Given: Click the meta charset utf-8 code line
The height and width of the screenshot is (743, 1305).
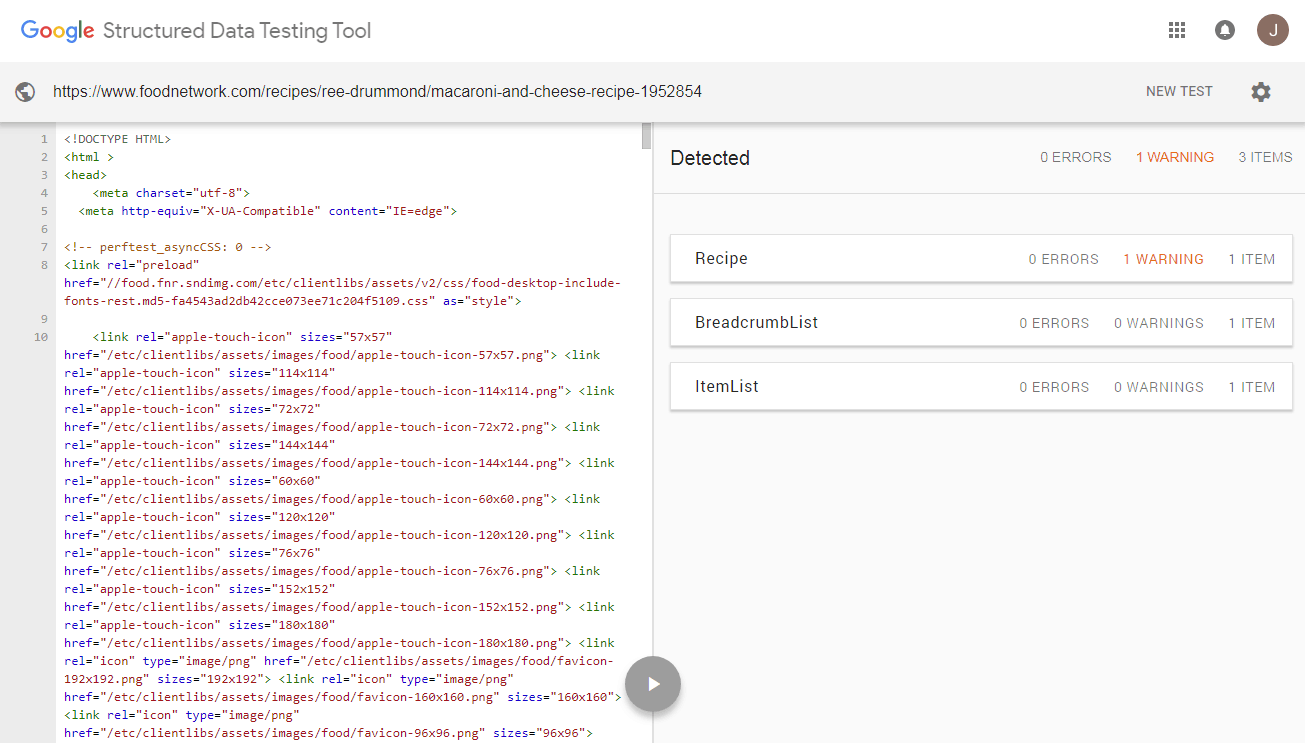Looking at the screenshot, I should (x=170, y=193).
